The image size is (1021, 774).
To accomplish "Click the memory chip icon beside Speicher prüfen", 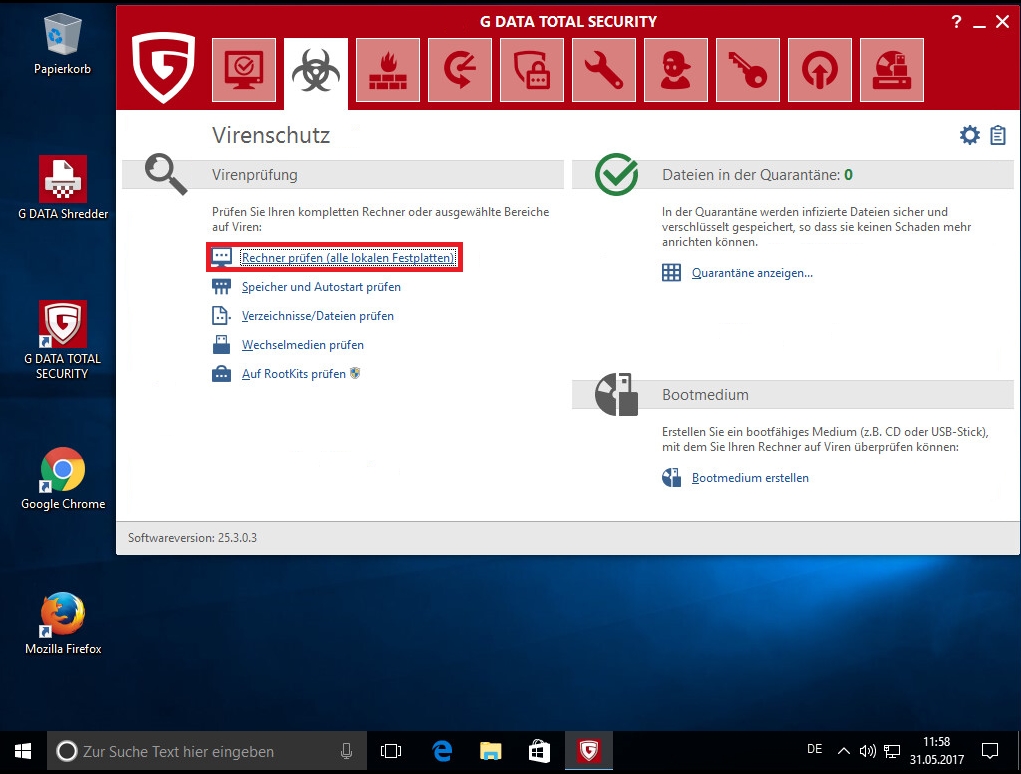I will click(x=221, y=286).
